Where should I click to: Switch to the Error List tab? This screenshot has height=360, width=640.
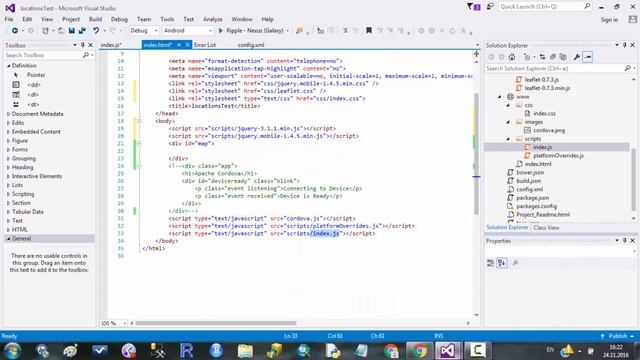[205, 45]
